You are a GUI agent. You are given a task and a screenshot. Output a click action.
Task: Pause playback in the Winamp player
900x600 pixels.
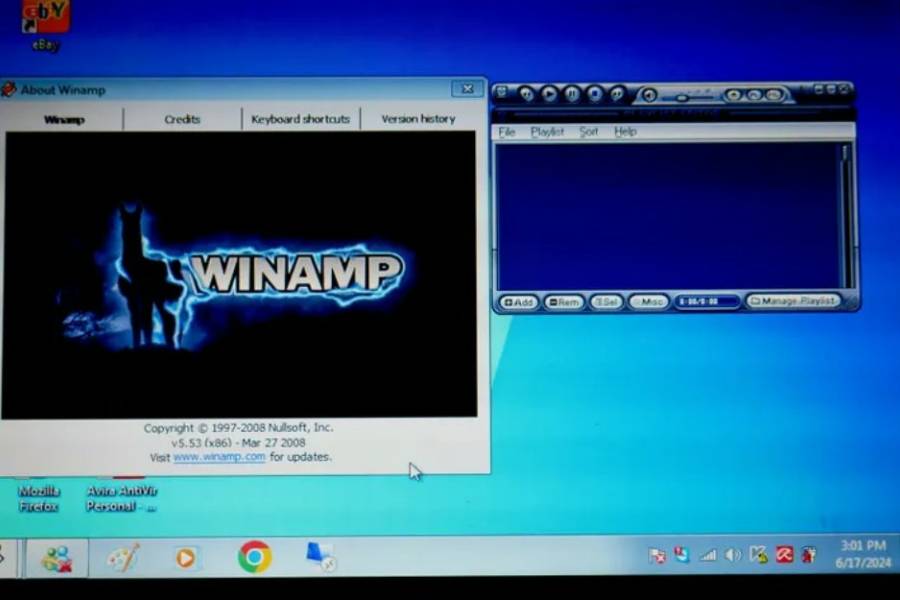pyautogui.click(x=572, y=94)
